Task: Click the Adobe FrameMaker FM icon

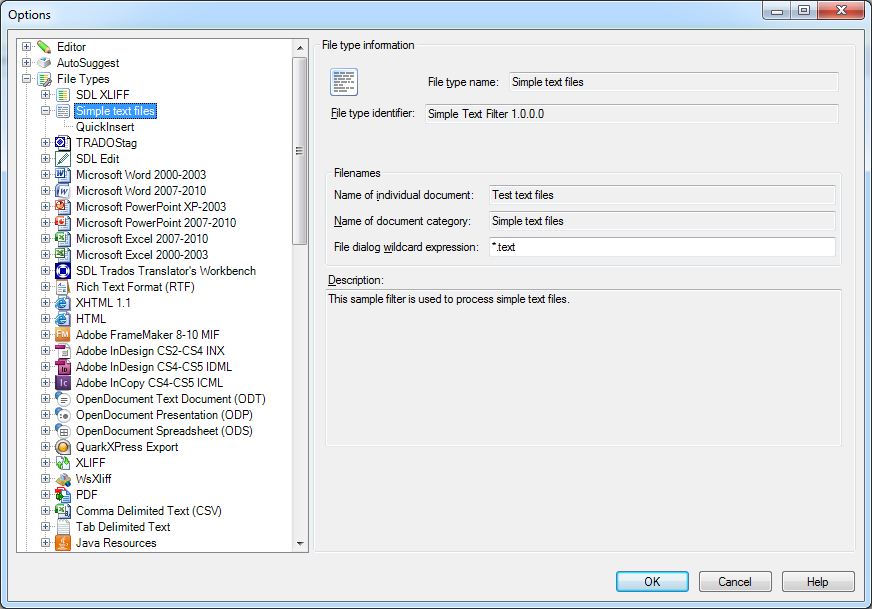Action: point(63,335)
